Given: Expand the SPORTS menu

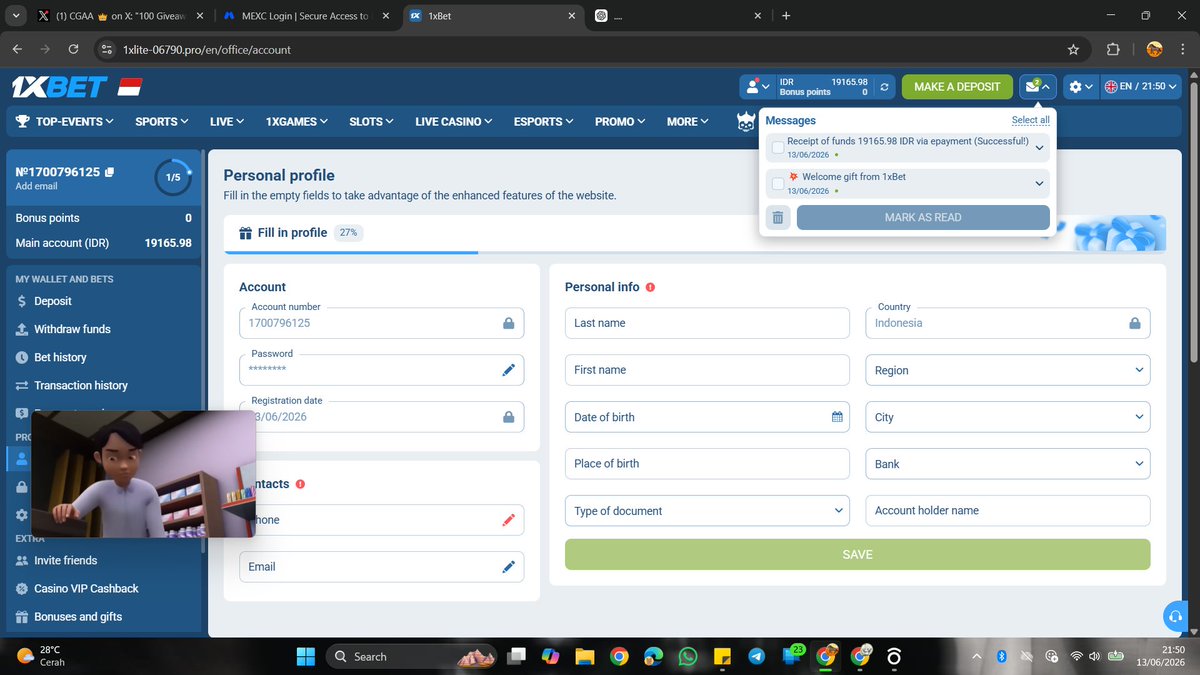Looking at the screenshot, I should tap(162, 122).
